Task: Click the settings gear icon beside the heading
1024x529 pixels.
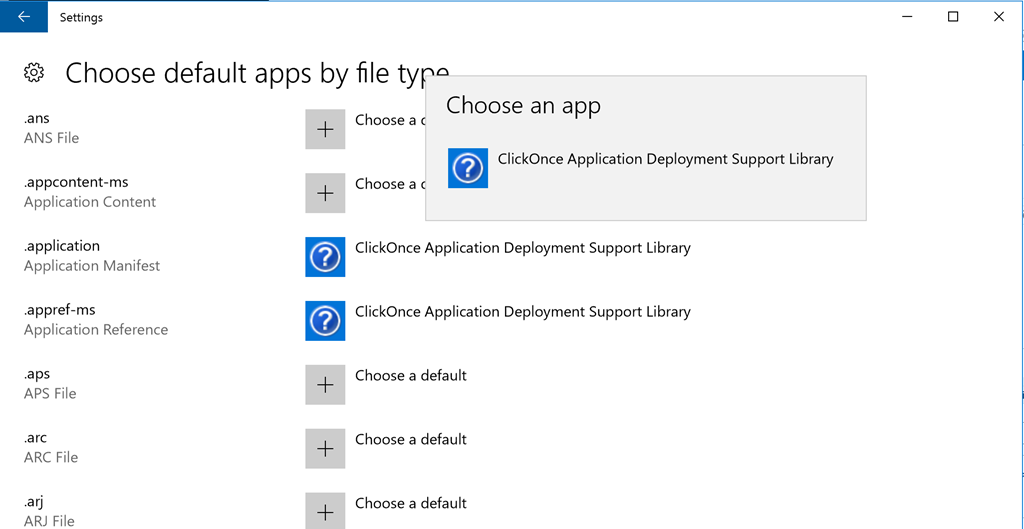Action: pyautogui.click(x=34, y=72)
